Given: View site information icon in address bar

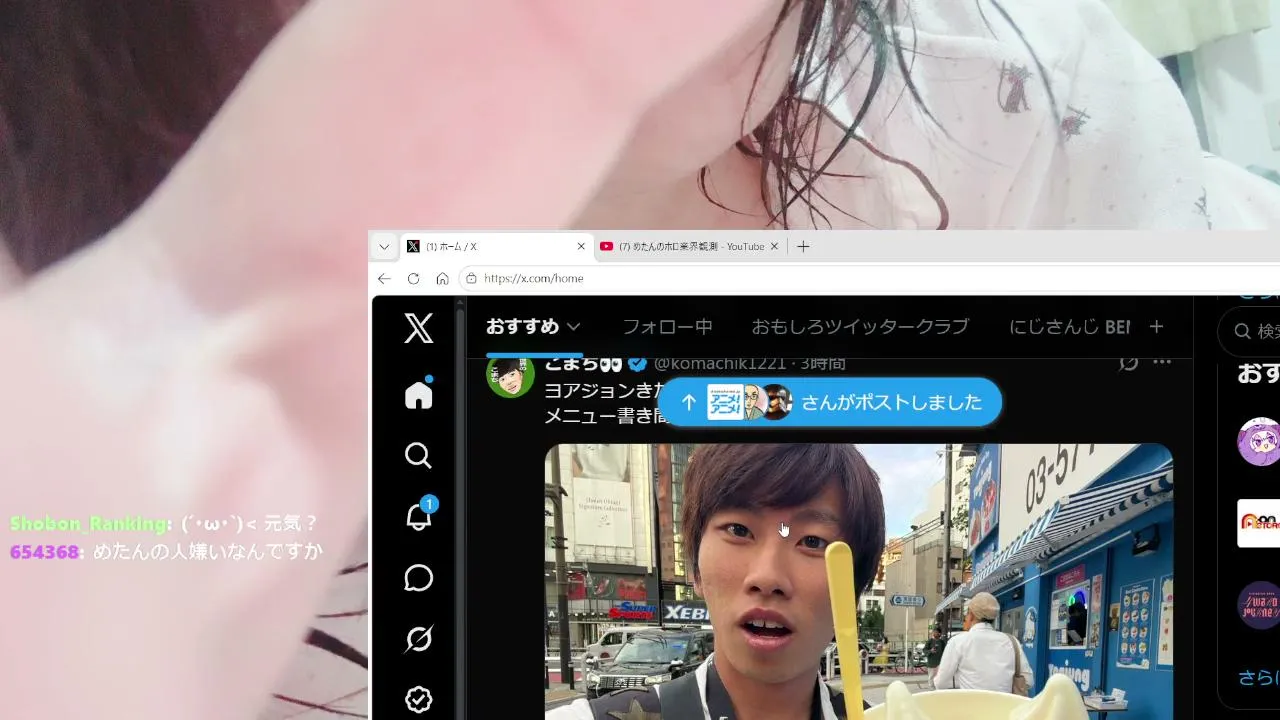Looking at the screenshot, I should pos(471,278).
